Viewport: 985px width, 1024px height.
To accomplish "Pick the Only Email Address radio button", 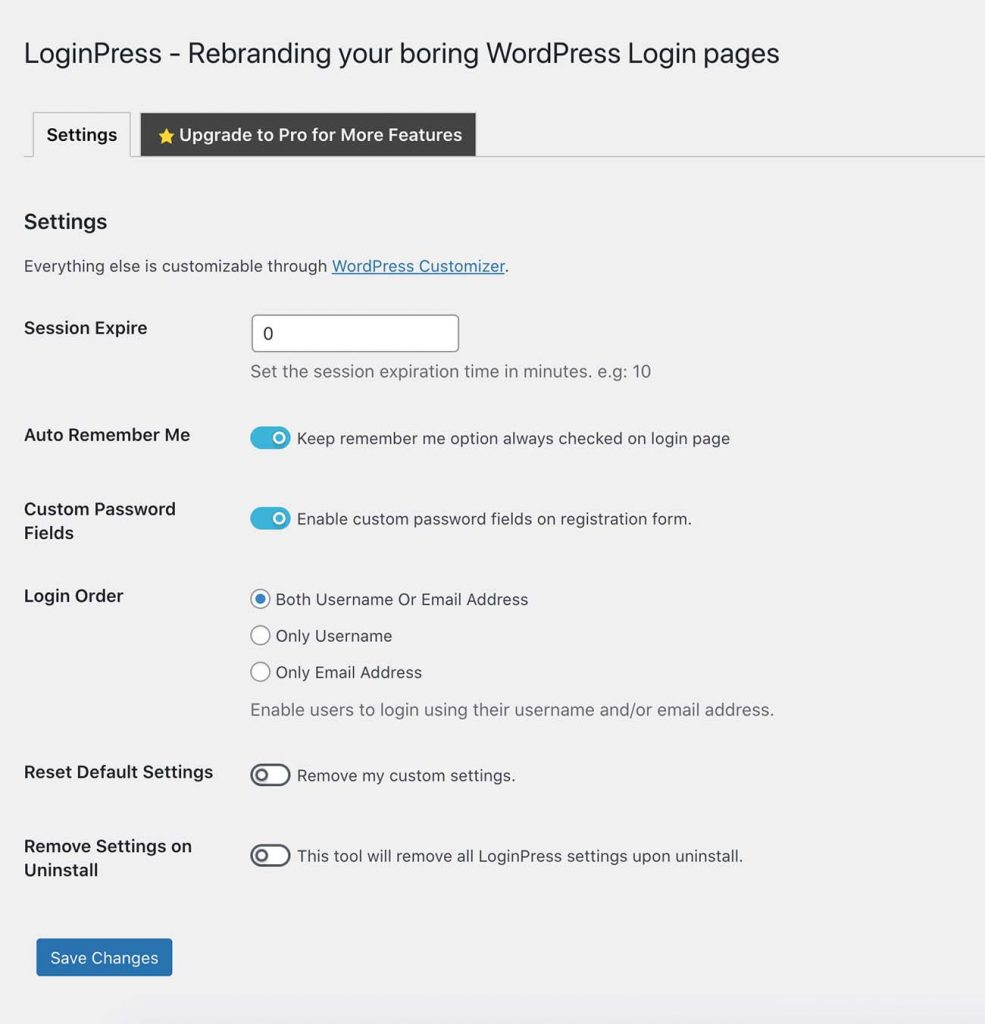I will (260, 672).
